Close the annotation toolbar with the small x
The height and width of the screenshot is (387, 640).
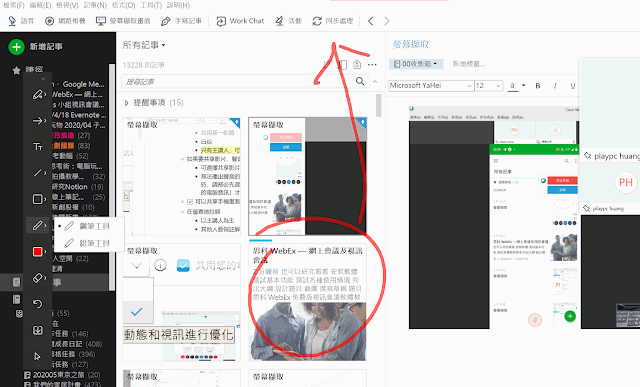point(43,78)
